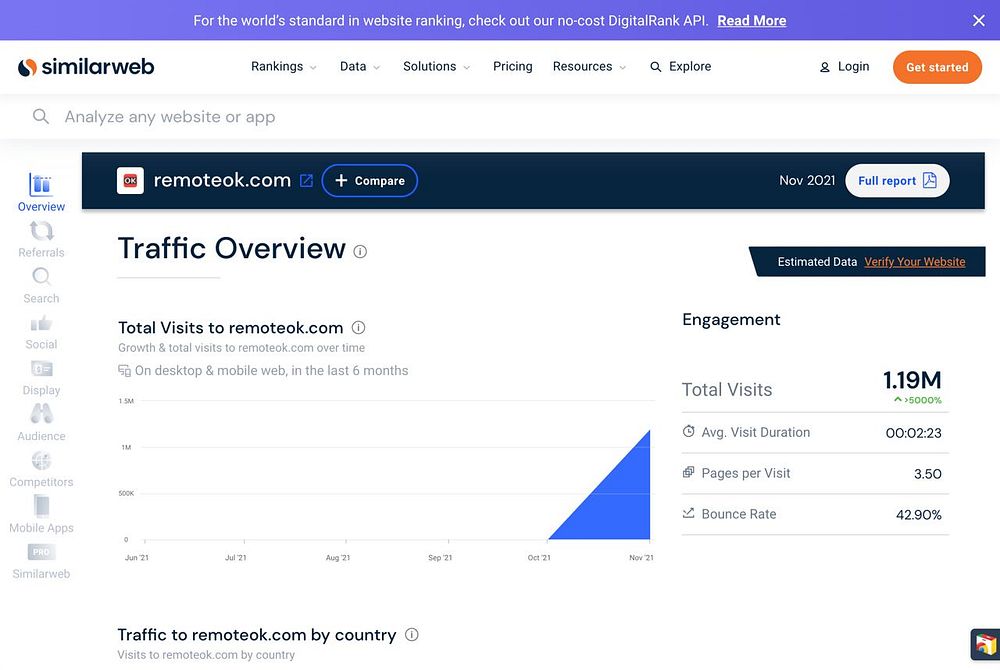Open the Display sidebar section

(x=41, y=377)
